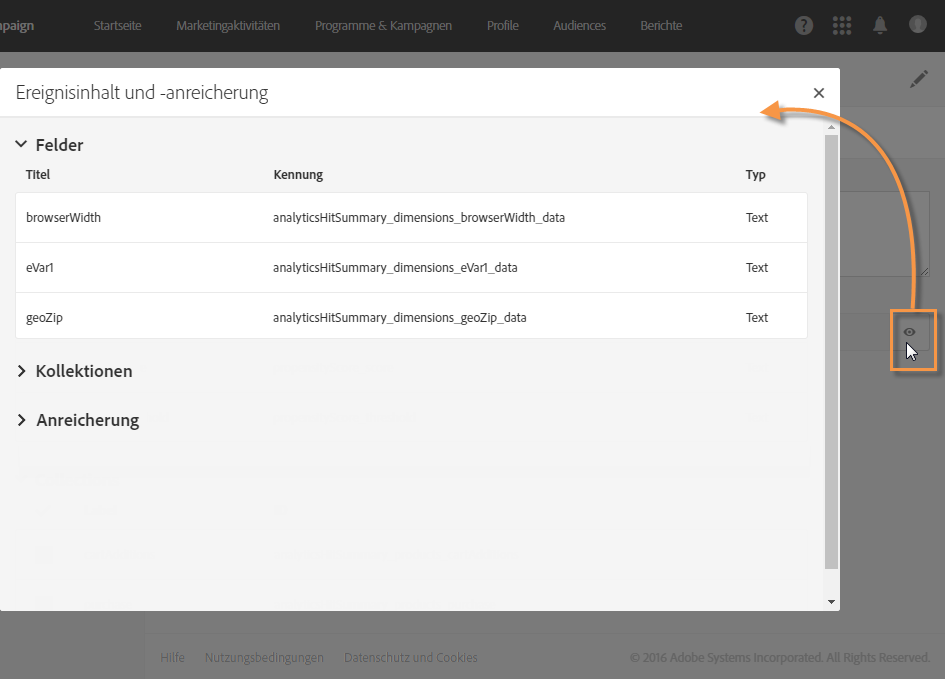Open Programme & Kampagnen menu
The width and height of the screenshot is (945, 679).
[383, 26]
